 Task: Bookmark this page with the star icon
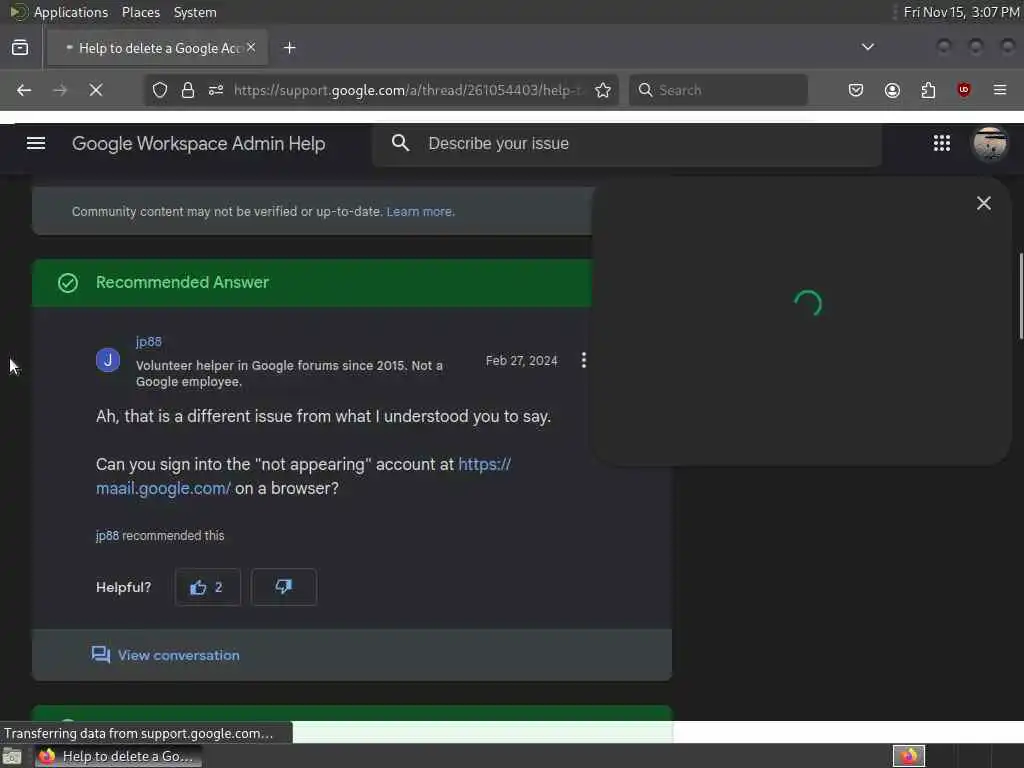click(603, 90)
